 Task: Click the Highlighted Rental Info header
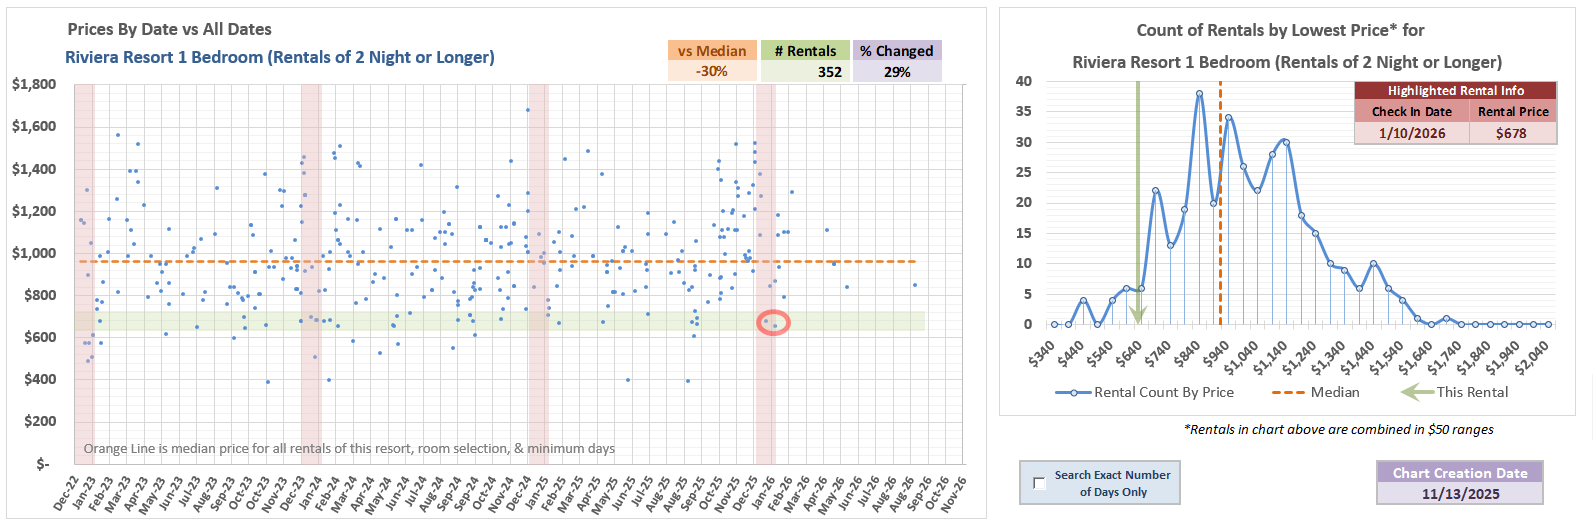(x=1455, y=90)
